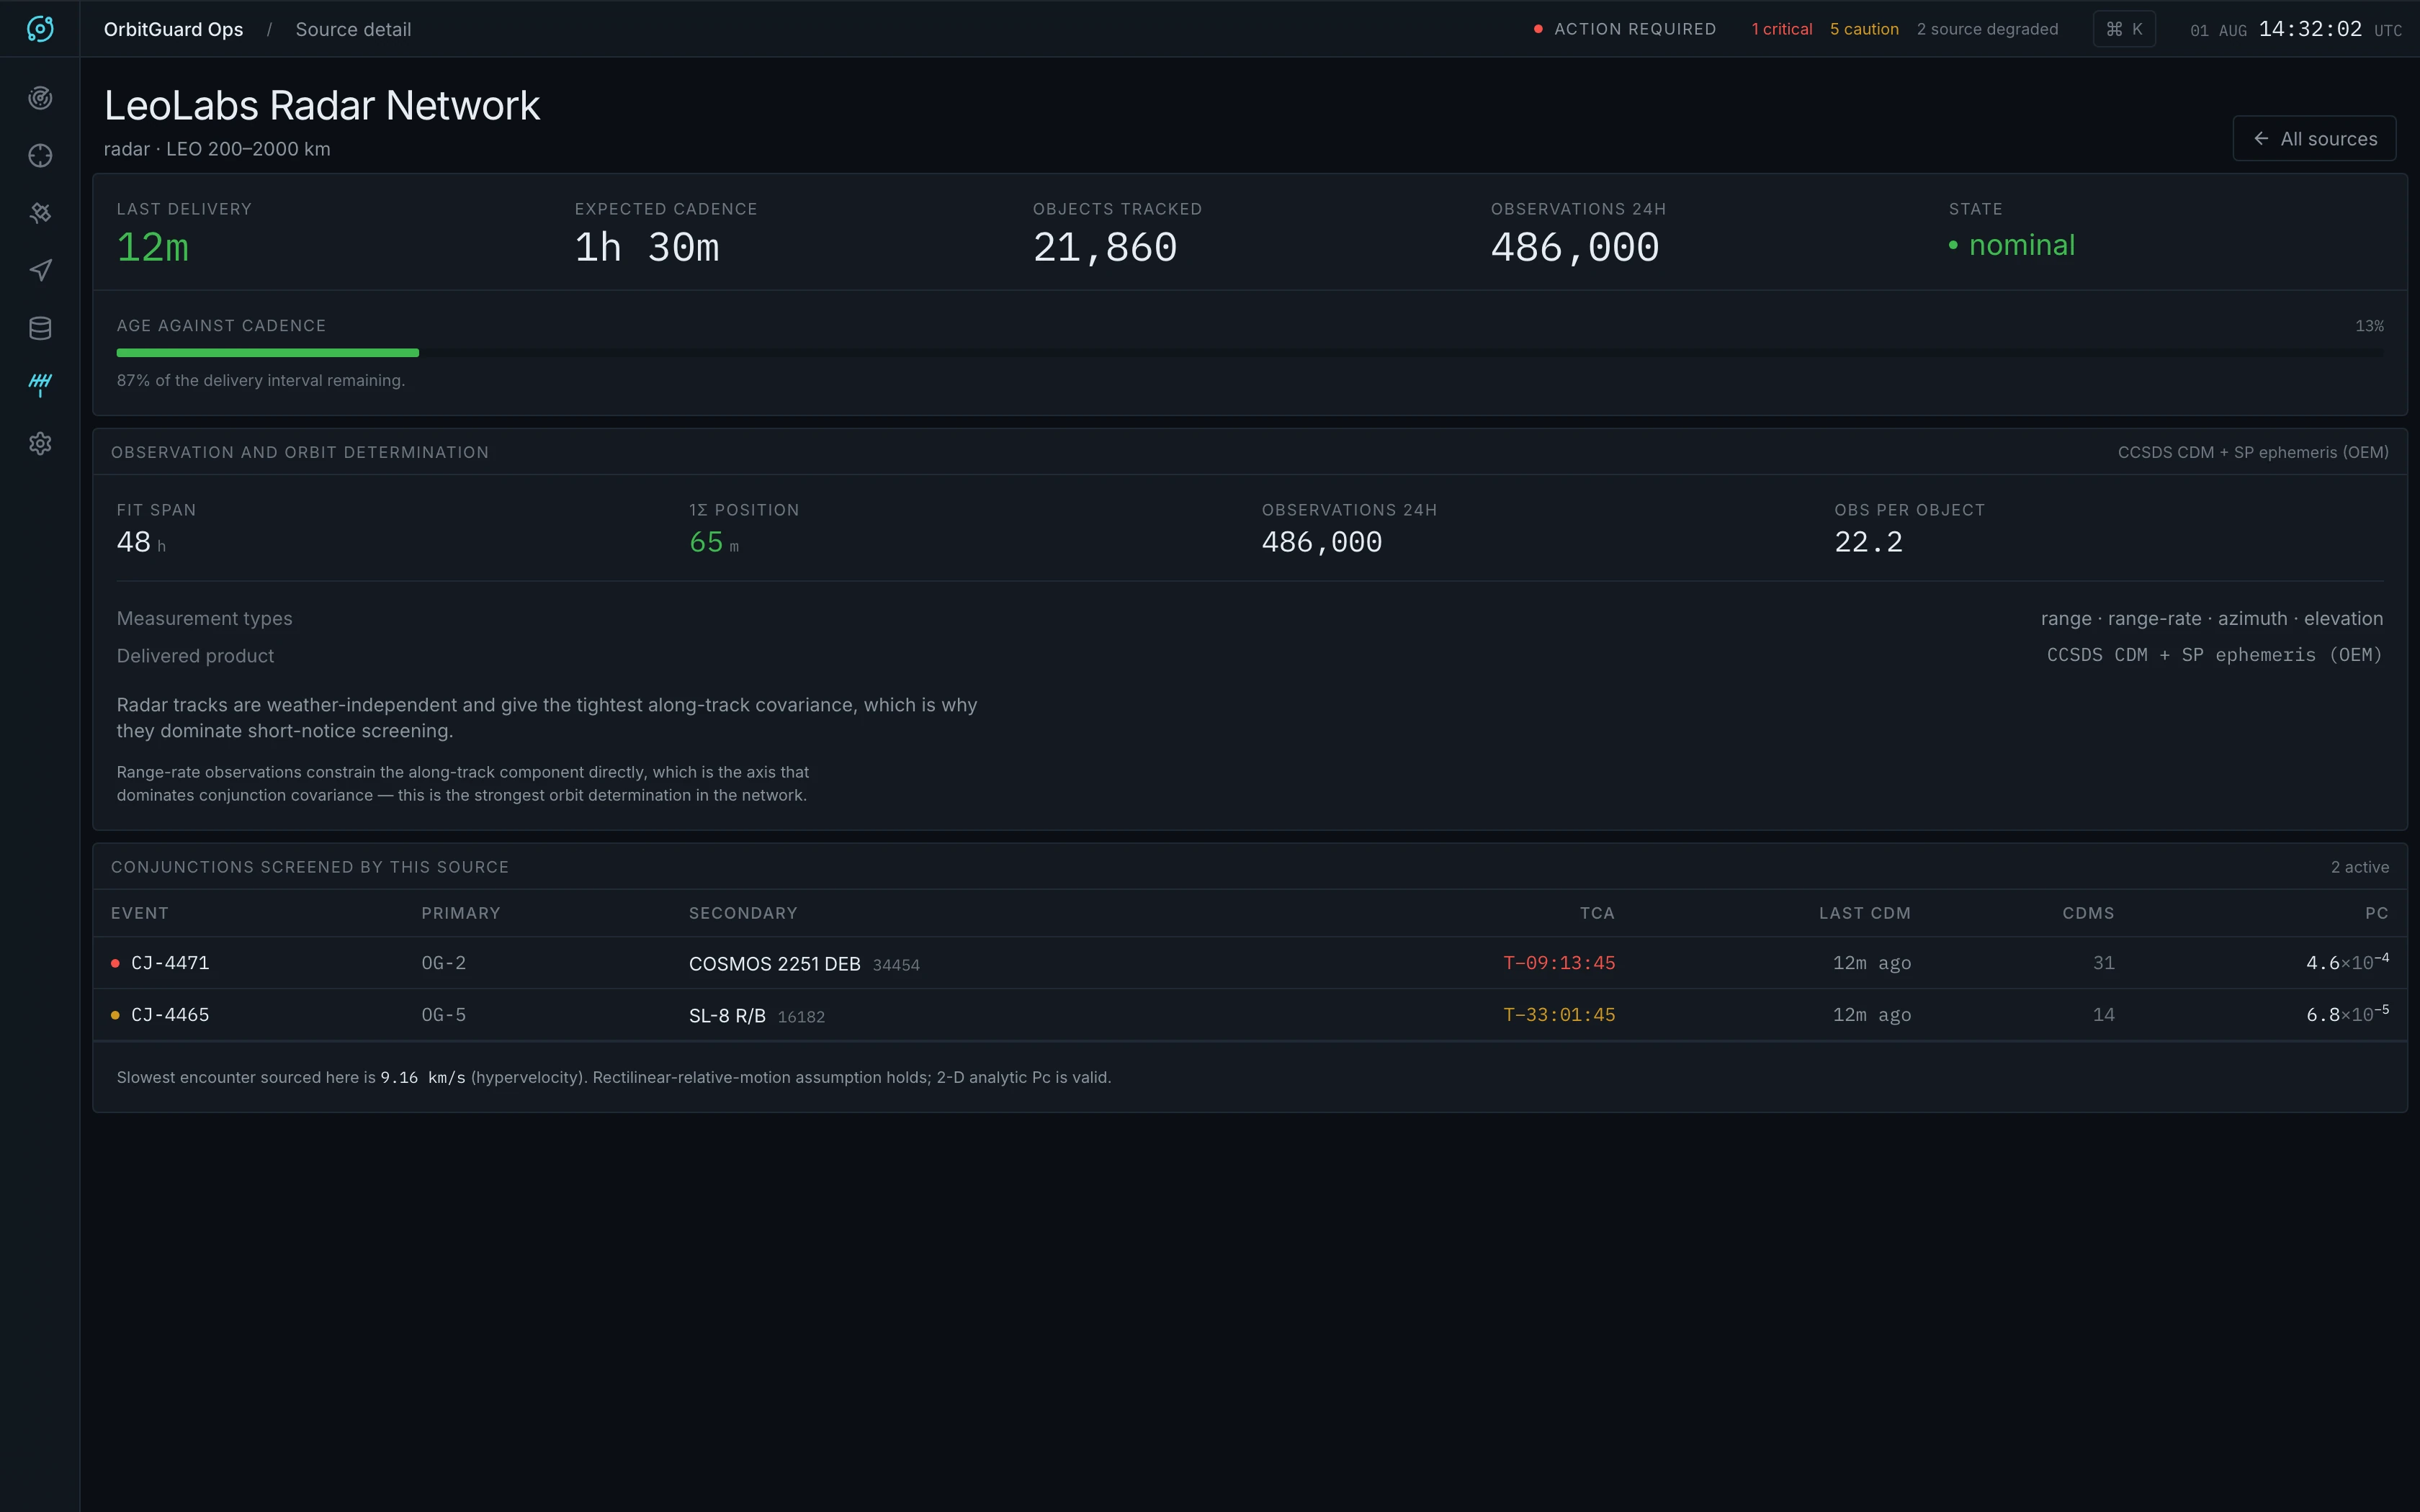
Task: Click the COSMOS 2251 DEB secondary object
Action: point(774,964)
